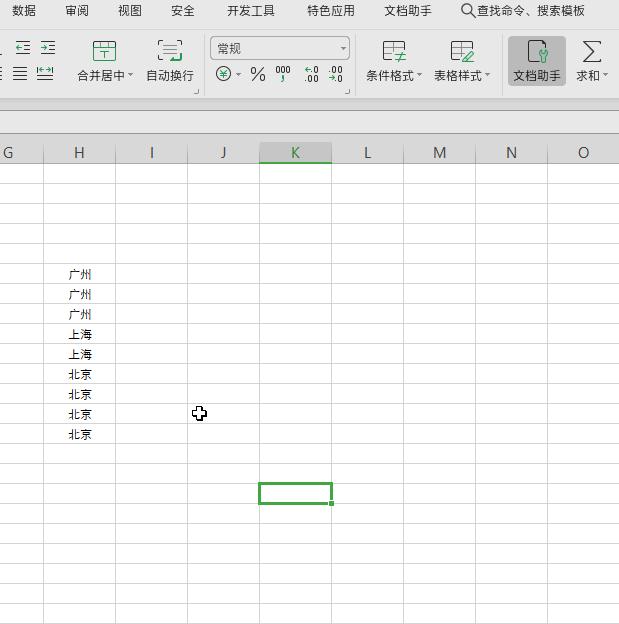Image resolution: width=619 pixels, height=624 pixels.
Task: Open the 常规 number format combo box
Action: pos(280,49)
